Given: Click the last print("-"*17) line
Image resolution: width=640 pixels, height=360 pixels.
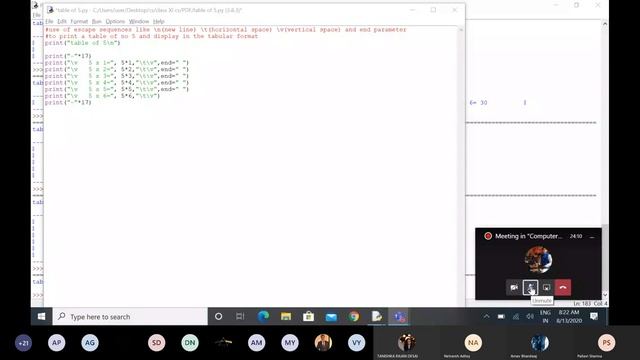Looking at the screenshot, I should [68, 102].
